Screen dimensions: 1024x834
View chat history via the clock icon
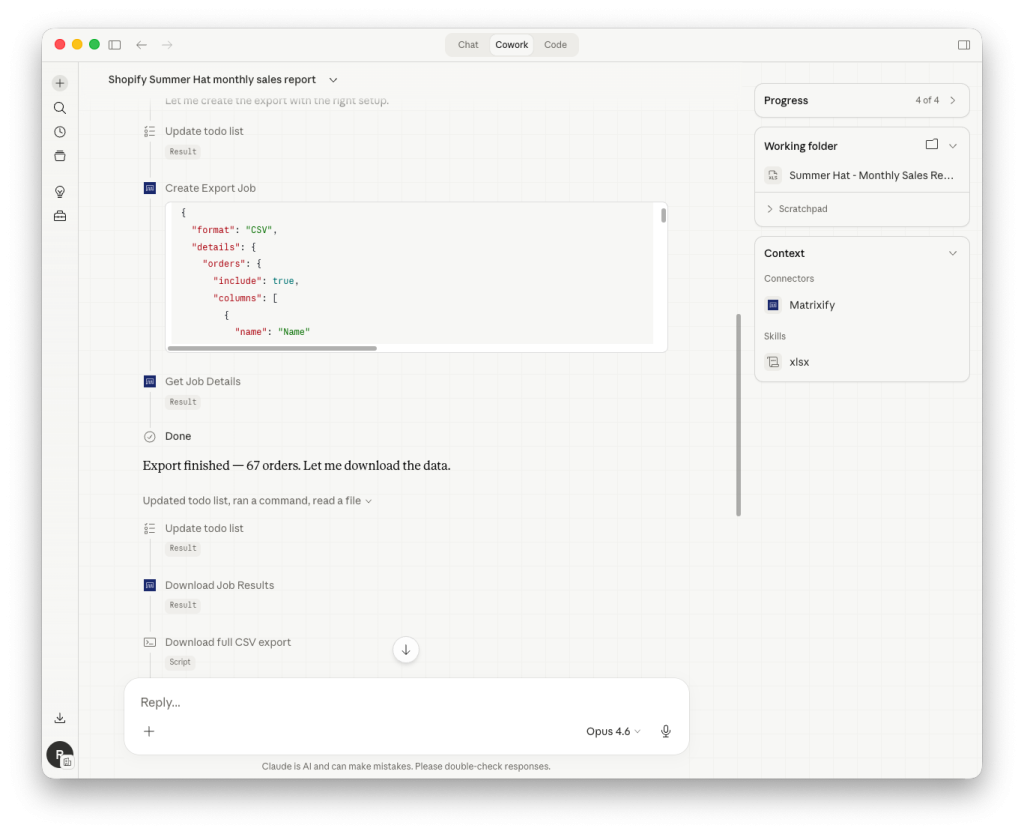[59, 131]
